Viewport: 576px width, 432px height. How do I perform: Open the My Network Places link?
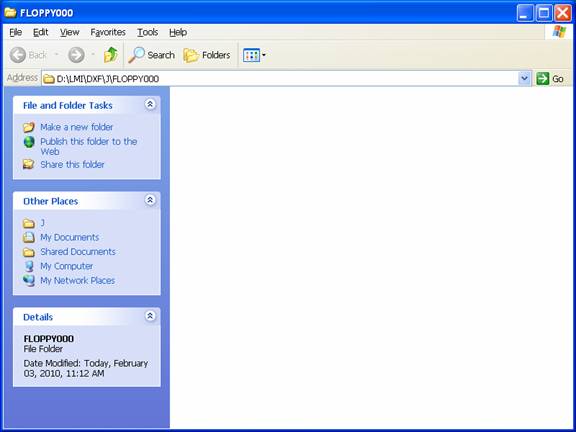(x=78, y=281)
